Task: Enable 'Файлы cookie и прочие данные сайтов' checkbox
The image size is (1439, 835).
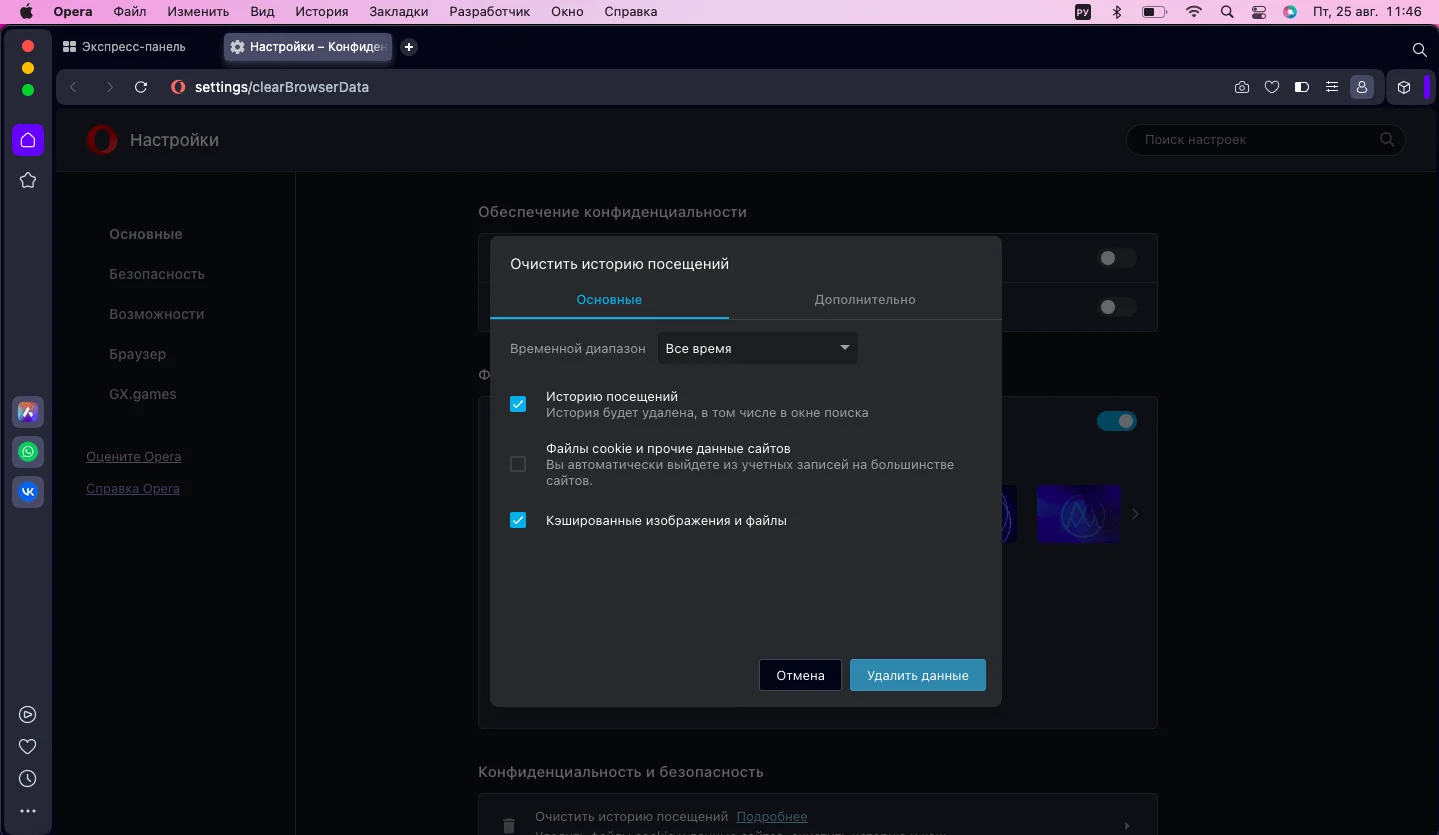Action: coord(518,464)
